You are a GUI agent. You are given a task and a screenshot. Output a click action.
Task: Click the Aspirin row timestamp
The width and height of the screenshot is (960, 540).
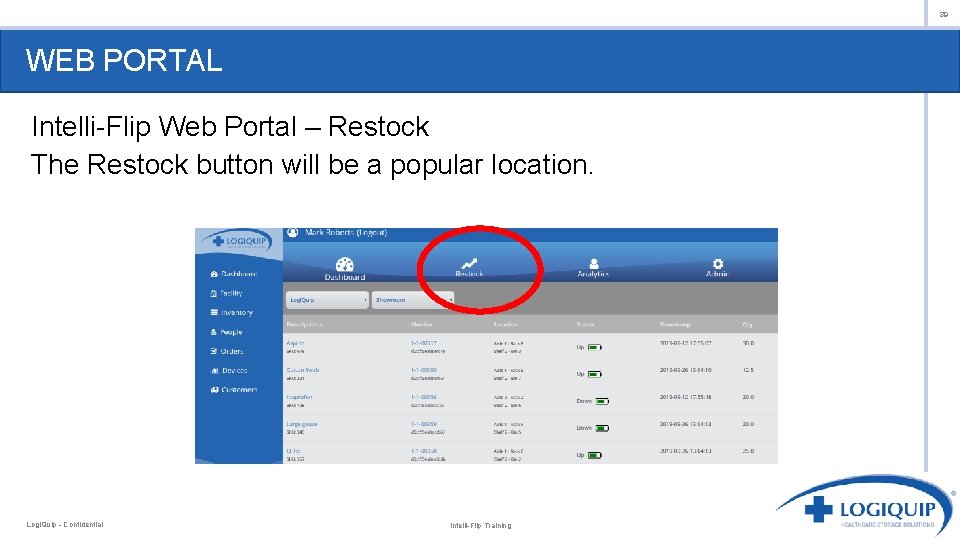click(x=685, y=343)
